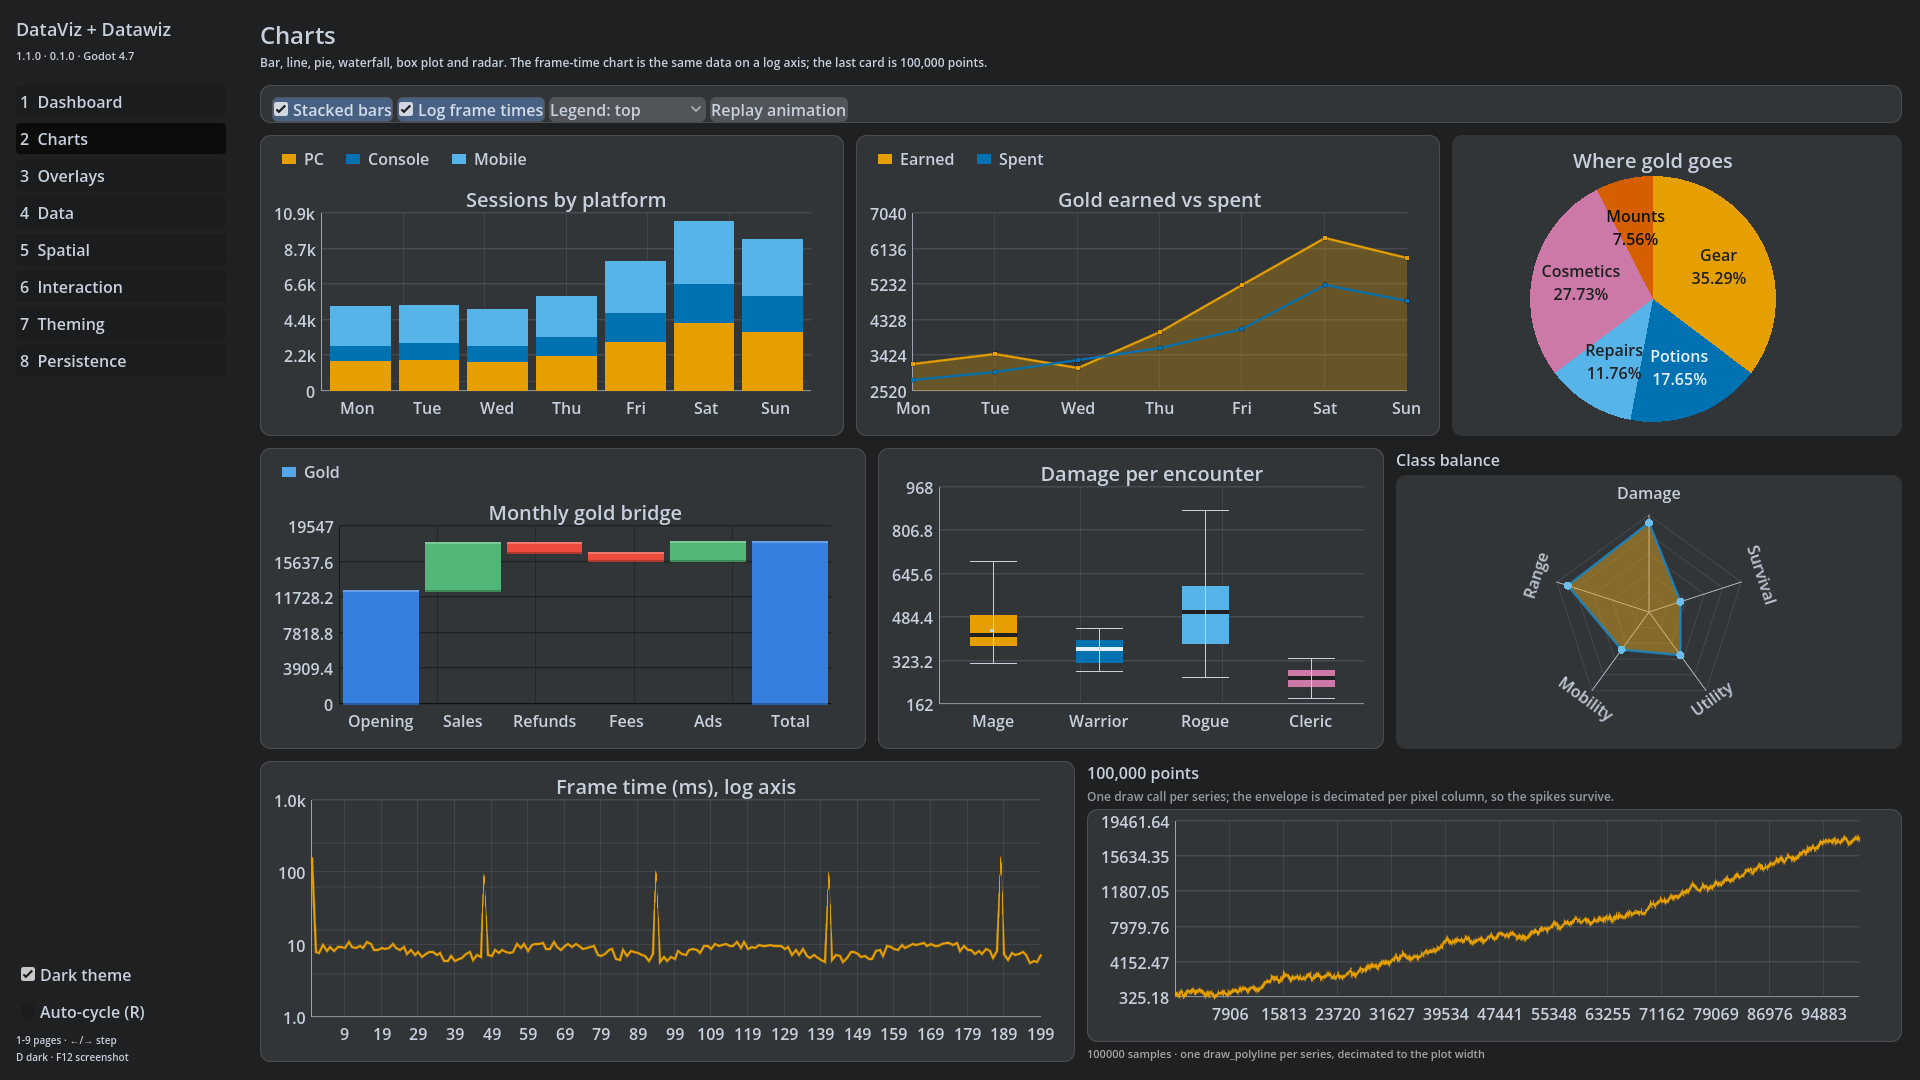Click the 'Gold earned vs spent' title

(1159, 200)
